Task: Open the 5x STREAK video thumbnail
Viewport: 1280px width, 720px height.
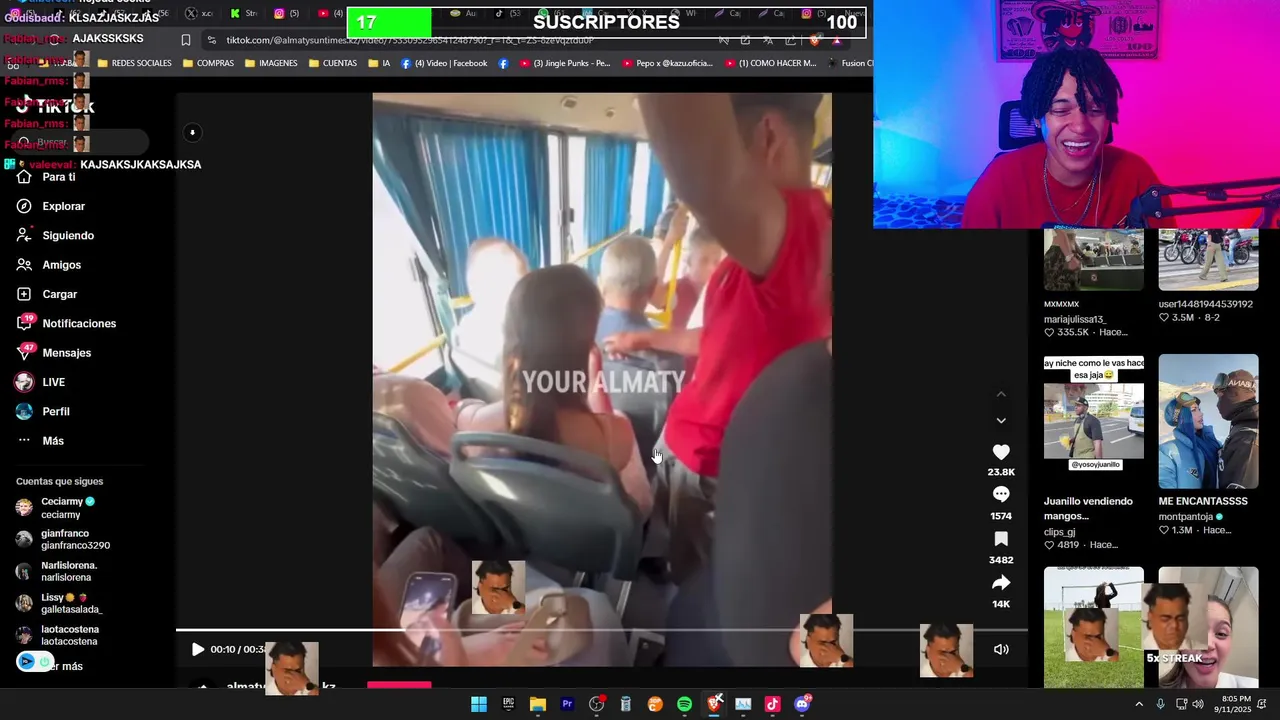Action: [1208, 627]
